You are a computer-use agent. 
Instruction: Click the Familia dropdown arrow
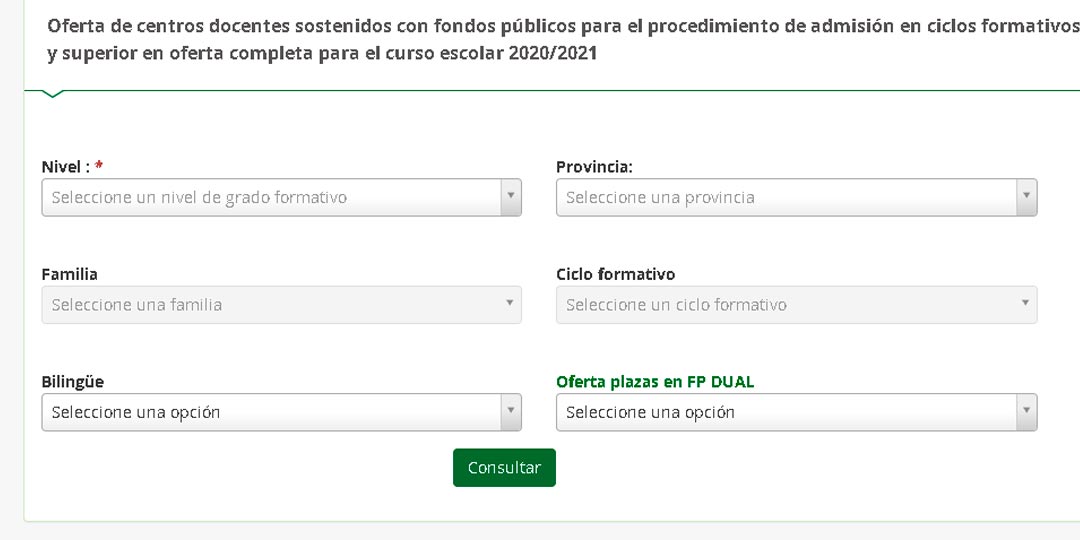tap(511, 304)
